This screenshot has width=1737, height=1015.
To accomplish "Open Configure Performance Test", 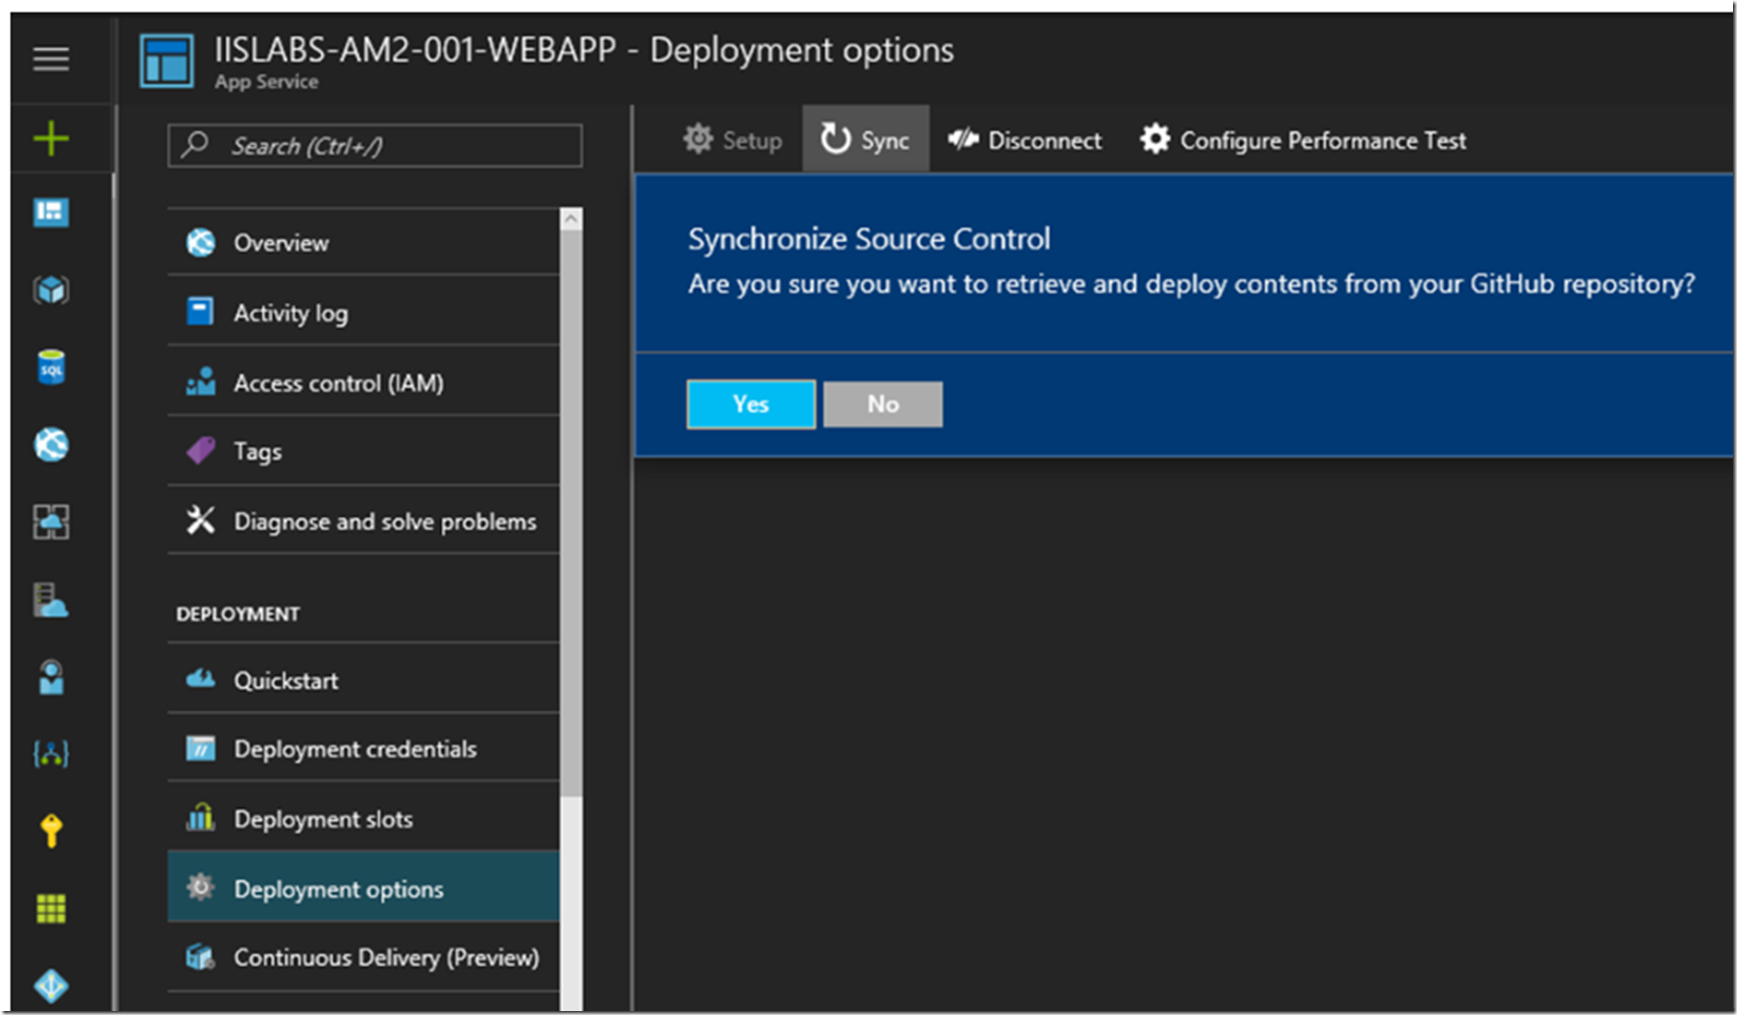I will click(x=1303, y=140).
